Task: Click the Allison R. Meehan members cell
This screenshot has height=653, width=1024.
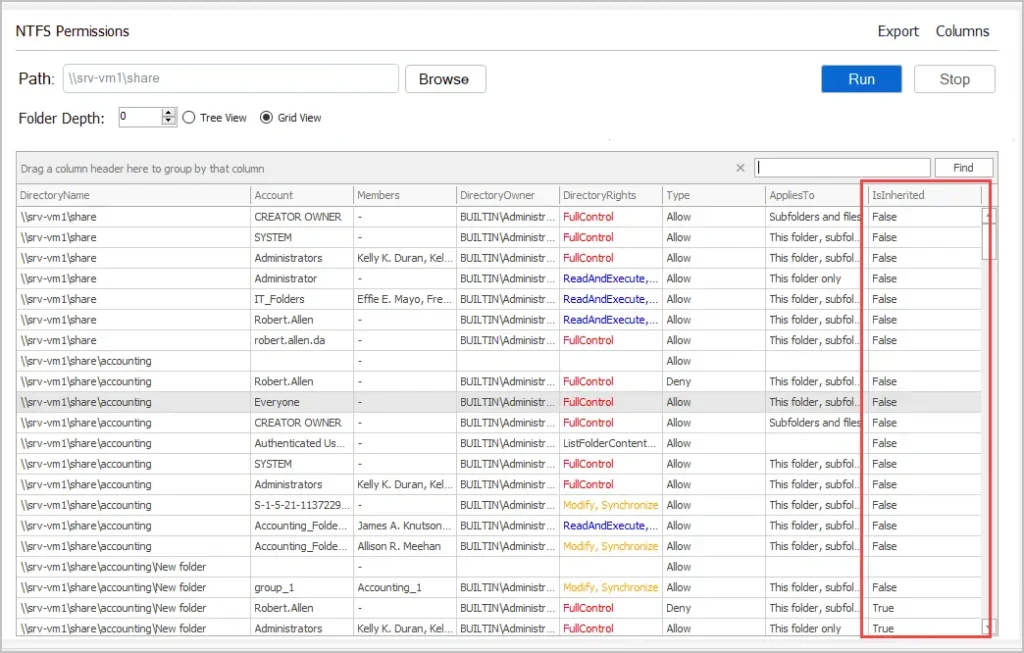Action: tap(404, 547)
